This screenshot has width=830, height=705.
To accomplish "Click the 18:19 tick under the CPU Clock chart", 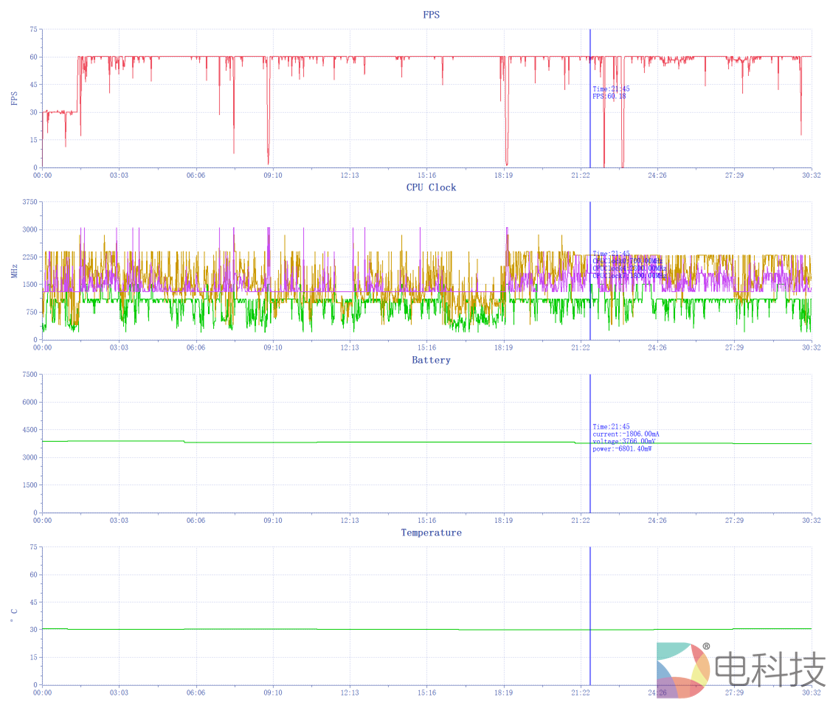I will [x=503, y=349].
